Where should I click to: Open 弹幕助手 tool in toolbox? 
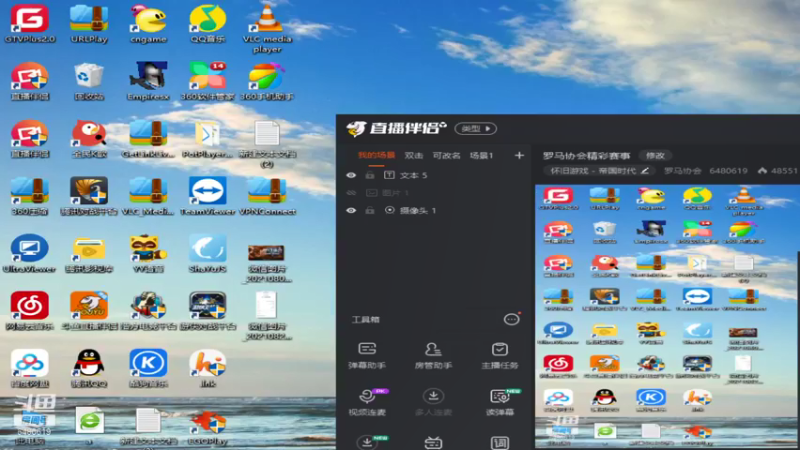tap(367, 356)
